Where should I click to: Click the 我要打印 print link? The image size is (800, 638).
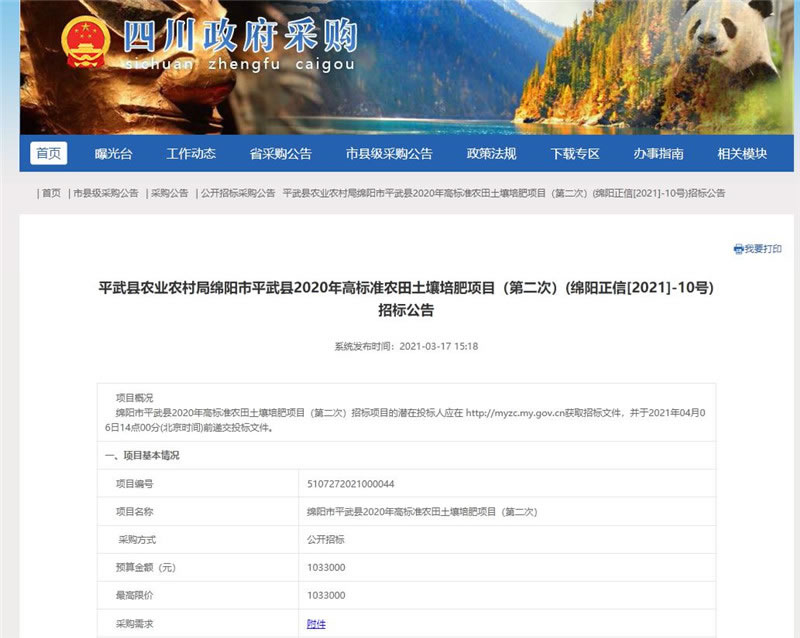pyautogui.click(x=763, y=249)
